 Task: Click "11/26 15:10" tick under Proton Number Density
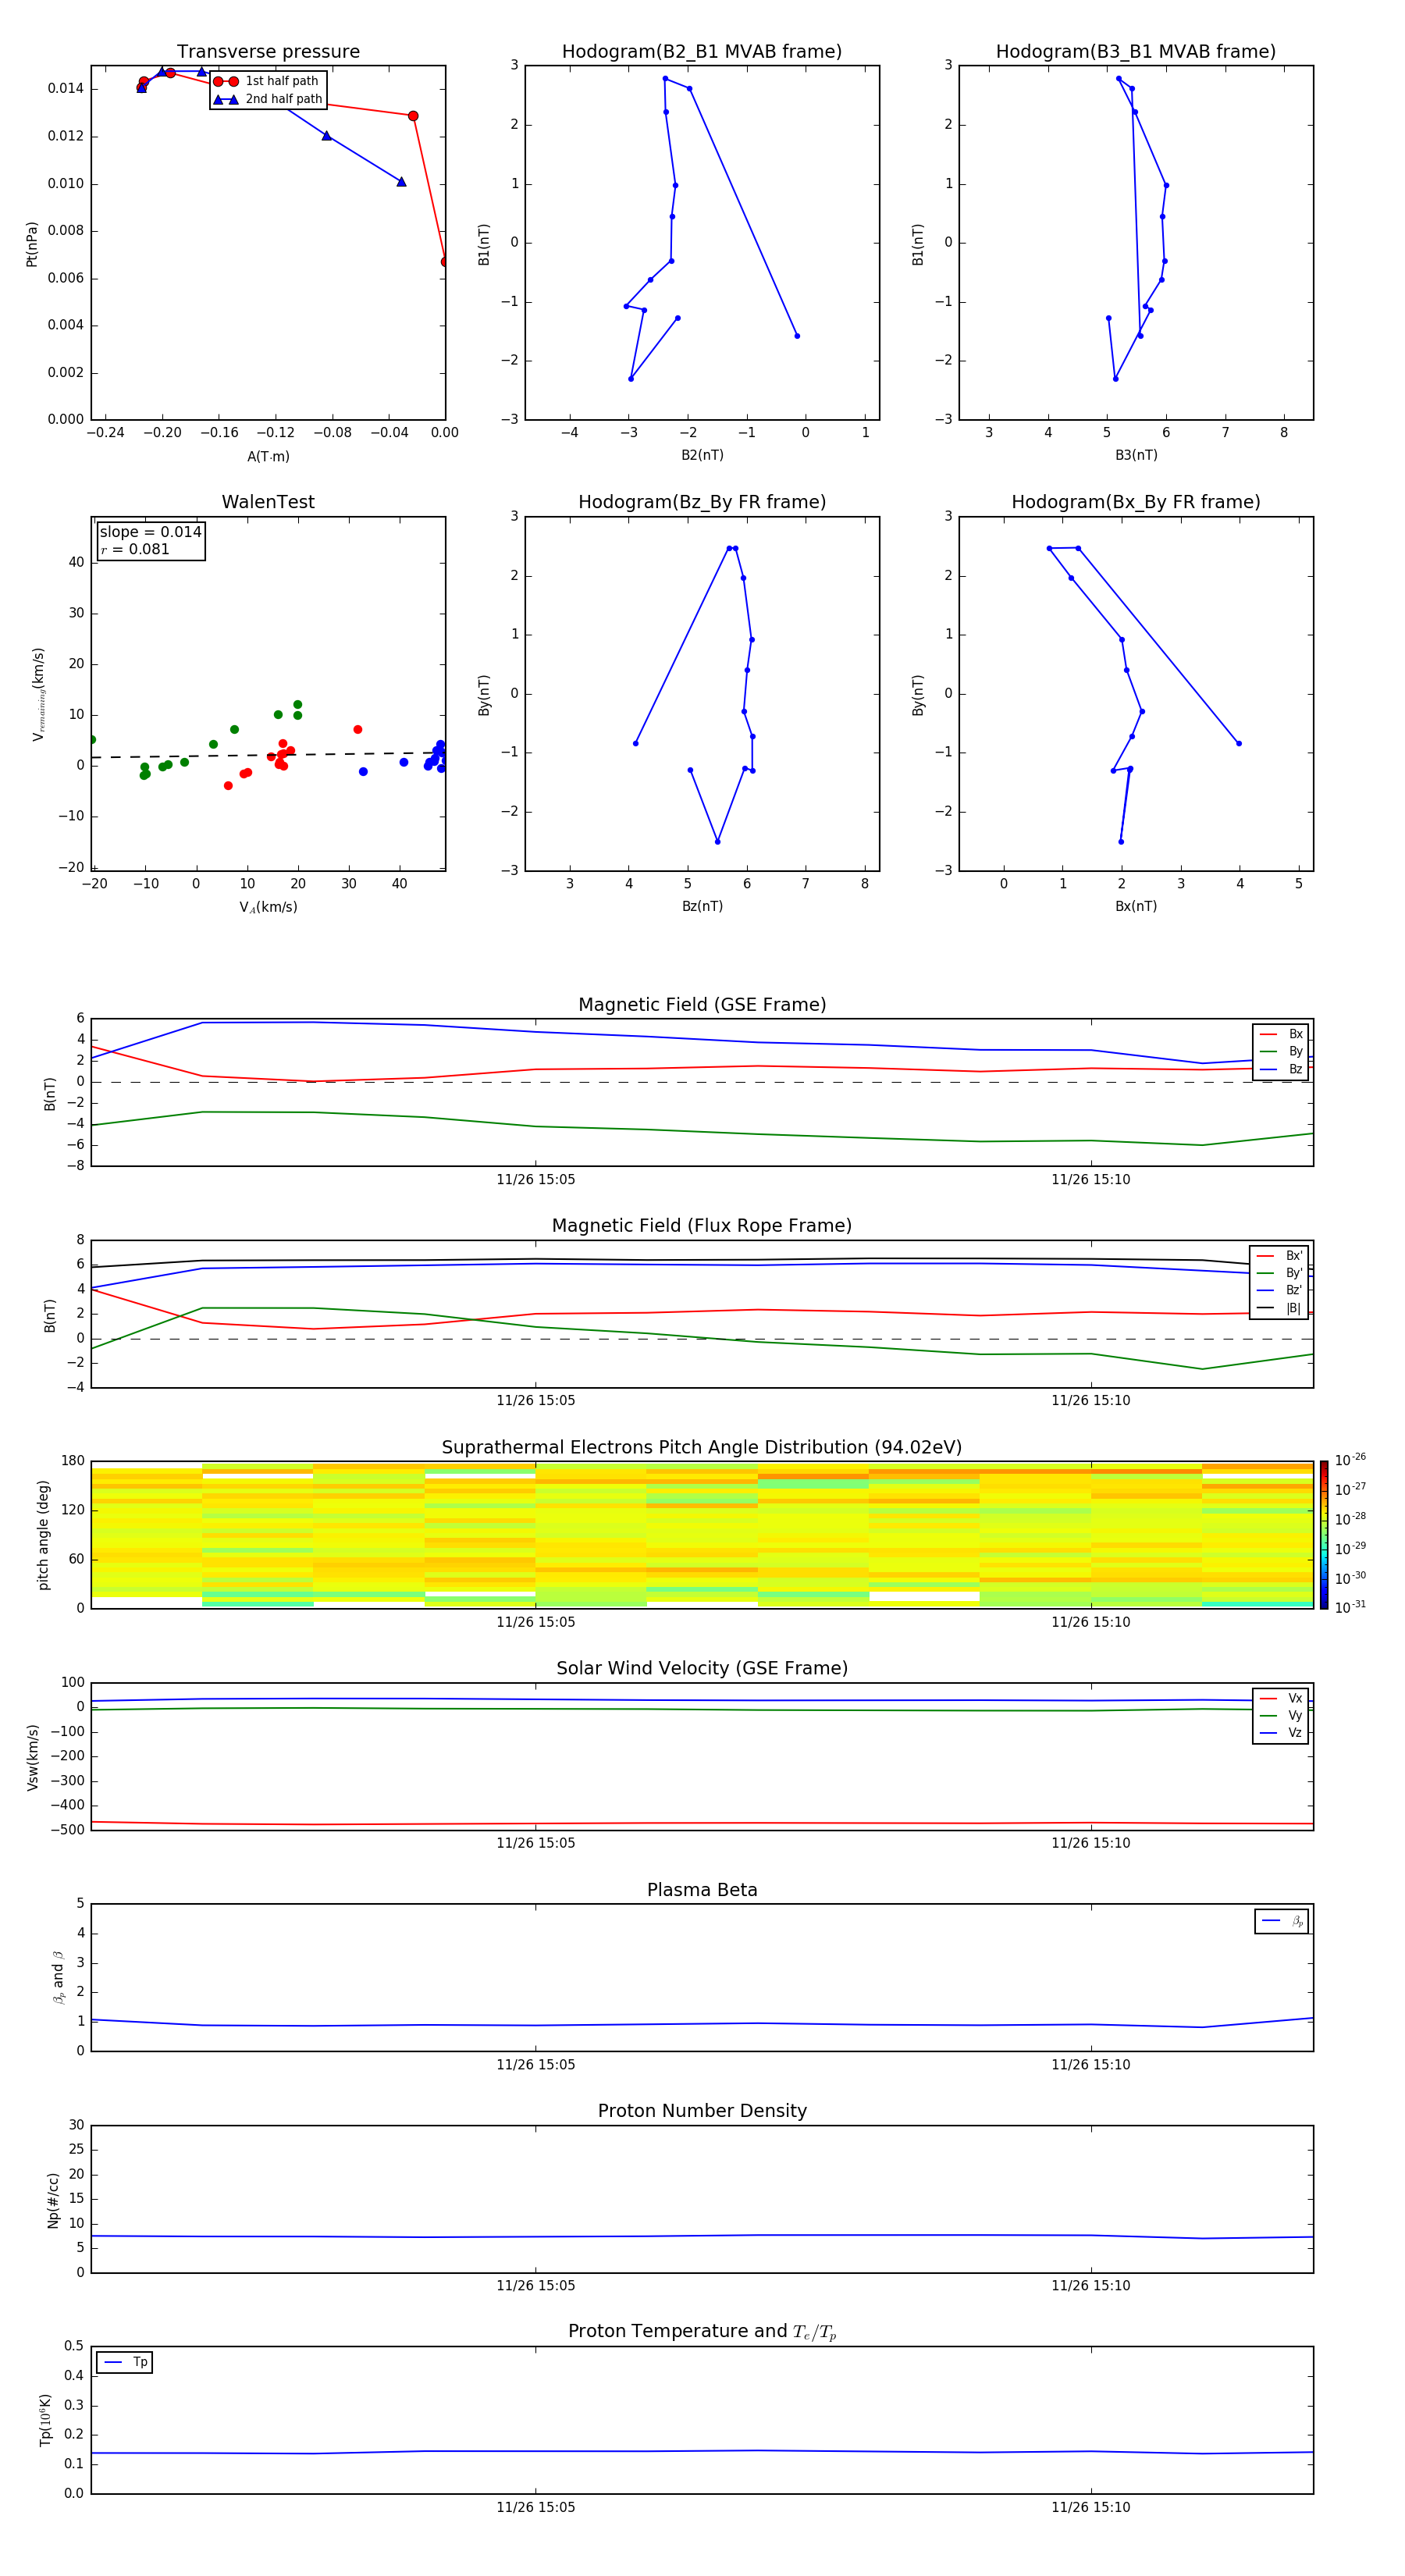point(1090,2285)
